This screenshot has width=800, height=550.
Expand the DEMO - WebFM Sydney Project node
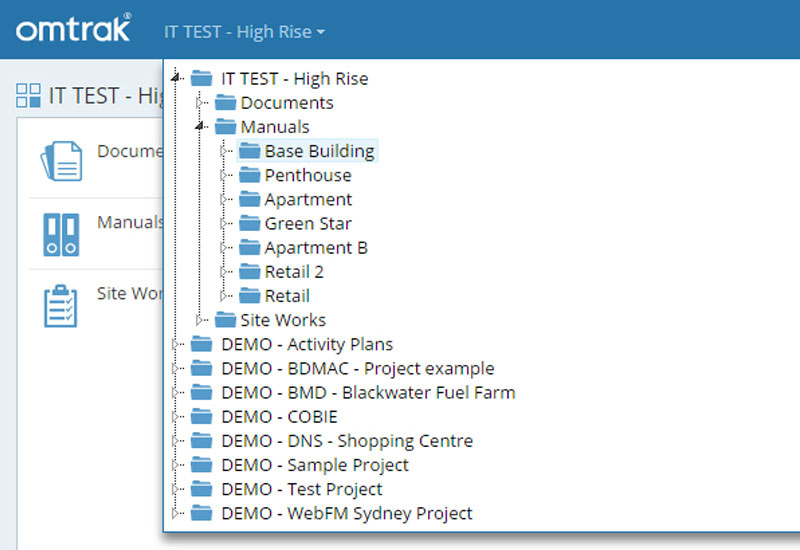click(176, 513)
